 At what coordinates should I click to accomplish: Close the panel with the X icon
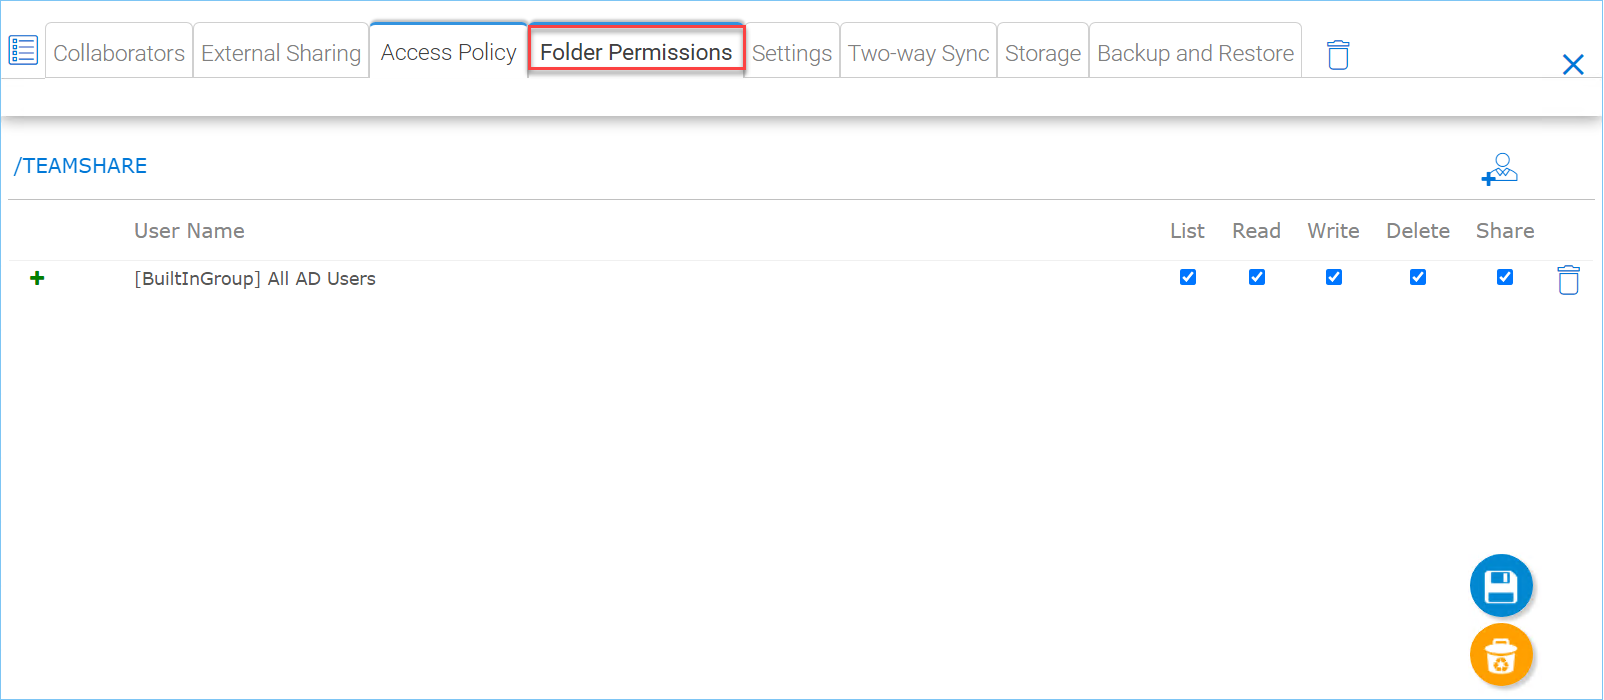tap(1573, 65)
